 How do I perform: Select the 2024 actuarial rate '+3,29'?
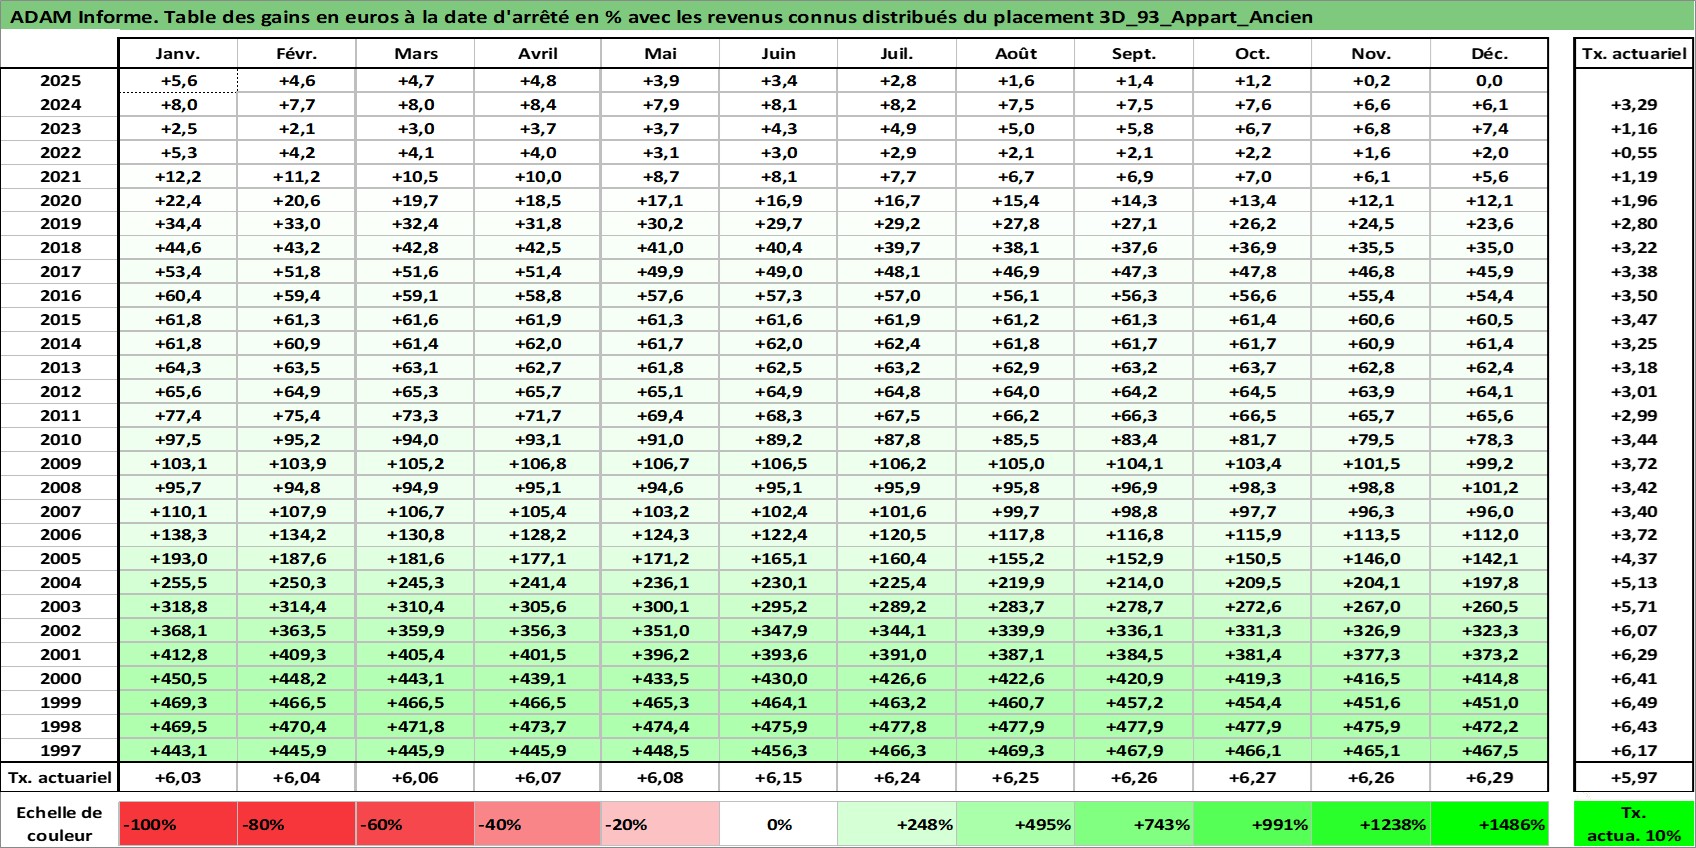click(x=1634, y=104)
